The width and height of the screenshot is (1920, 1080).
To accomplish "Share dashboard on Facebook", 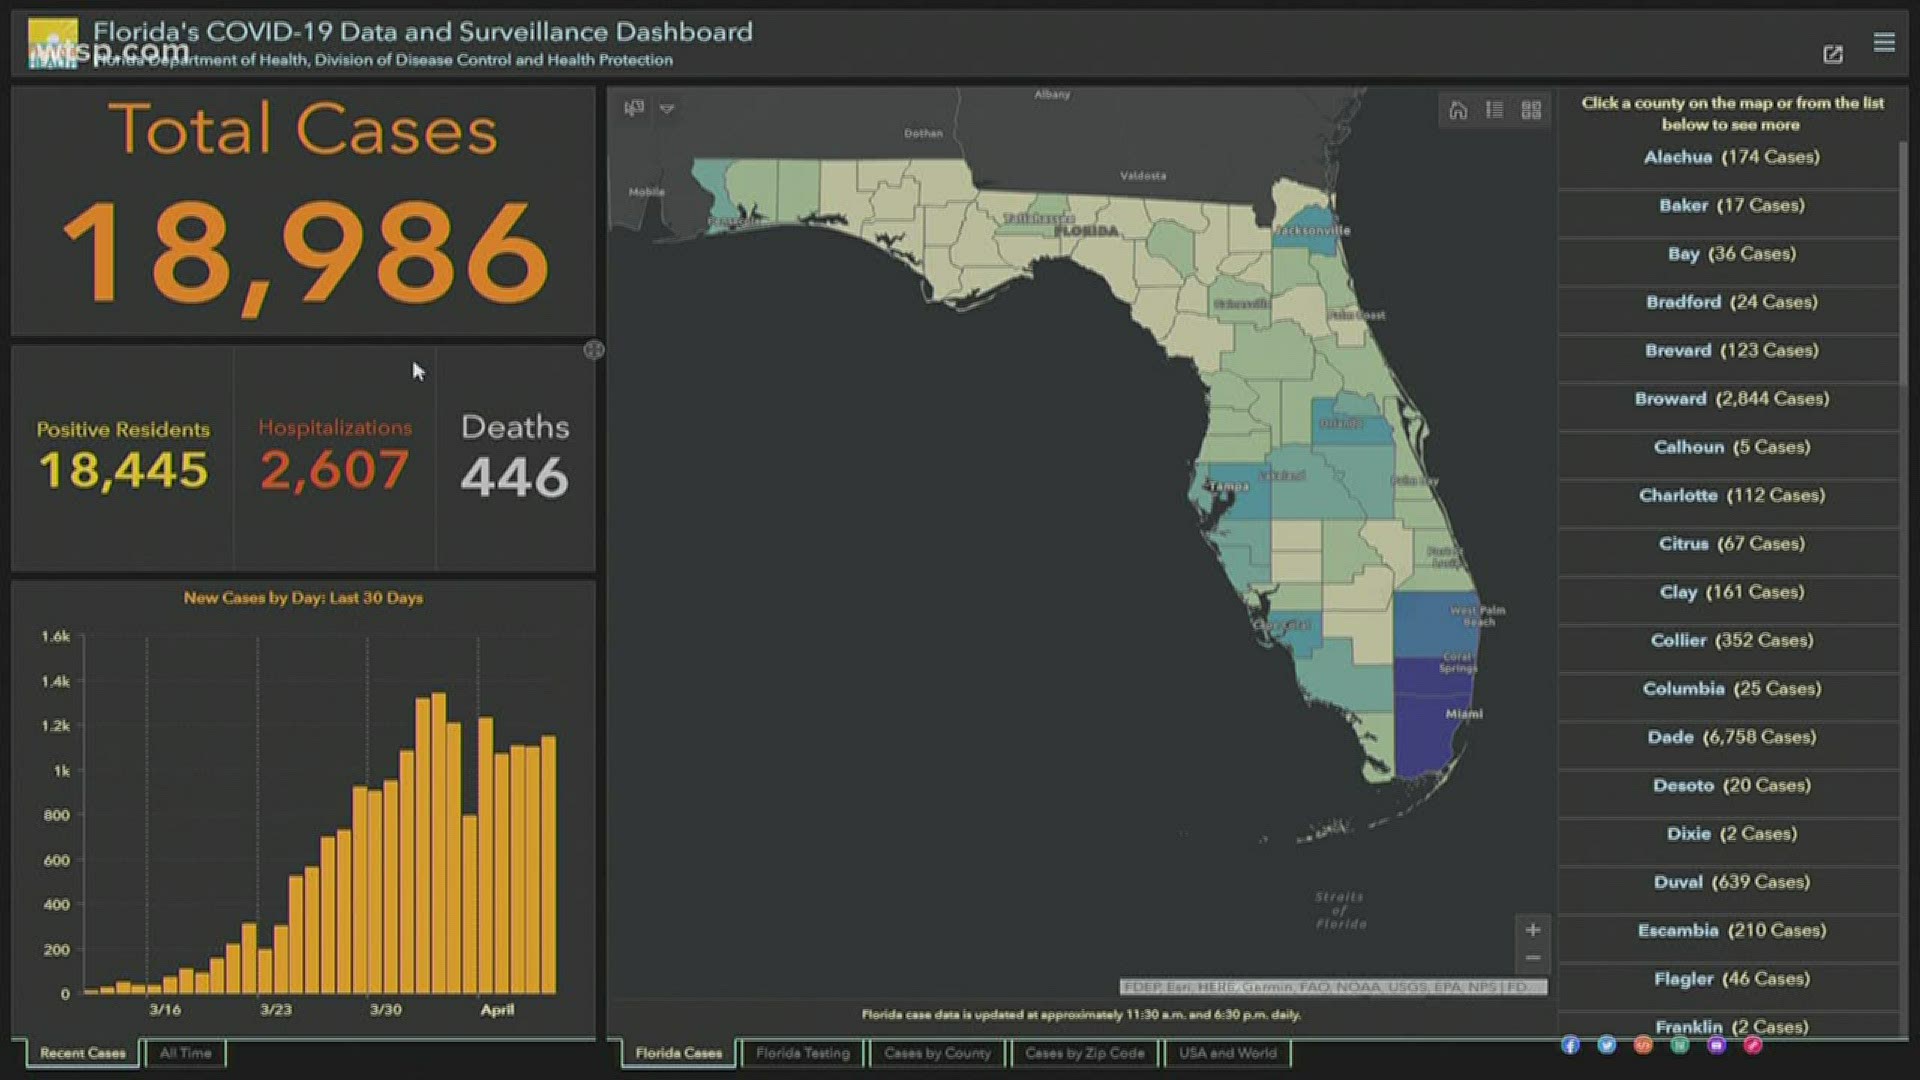I will [x=1570, y=1045].
